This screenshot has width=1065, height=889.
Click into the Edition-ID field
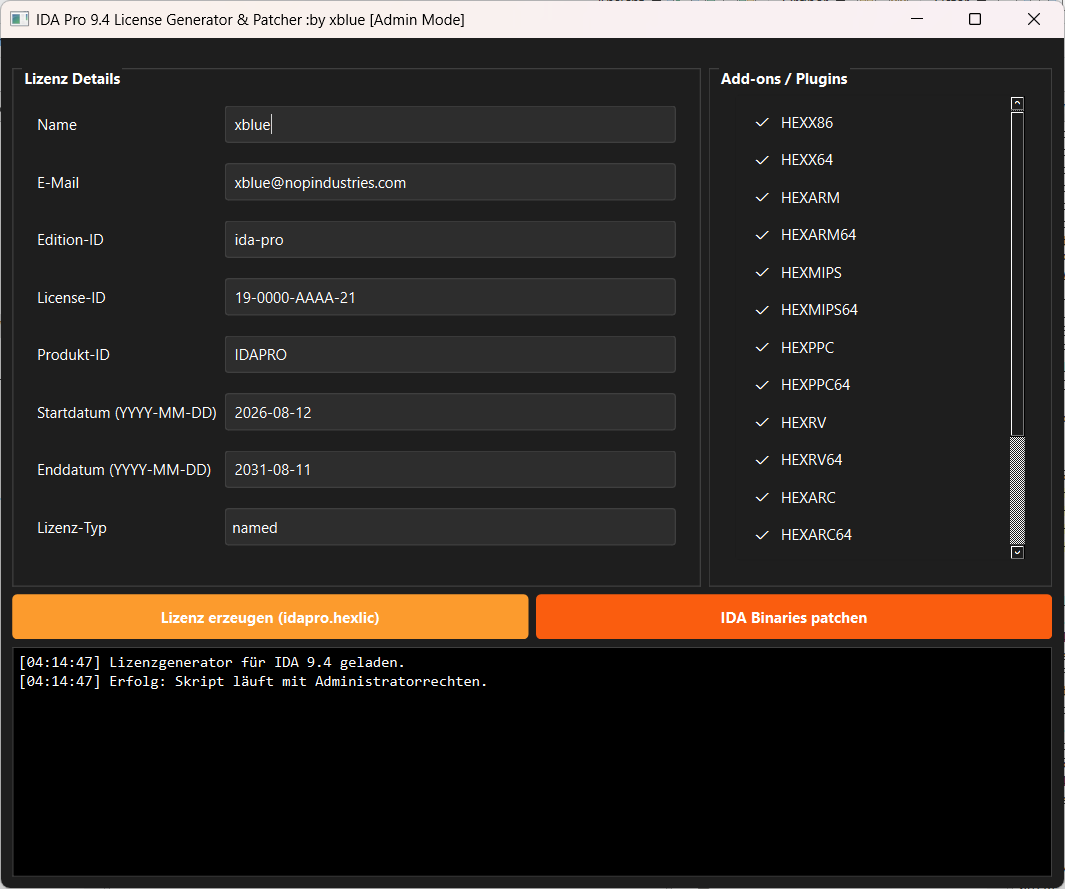coord(450,239)
